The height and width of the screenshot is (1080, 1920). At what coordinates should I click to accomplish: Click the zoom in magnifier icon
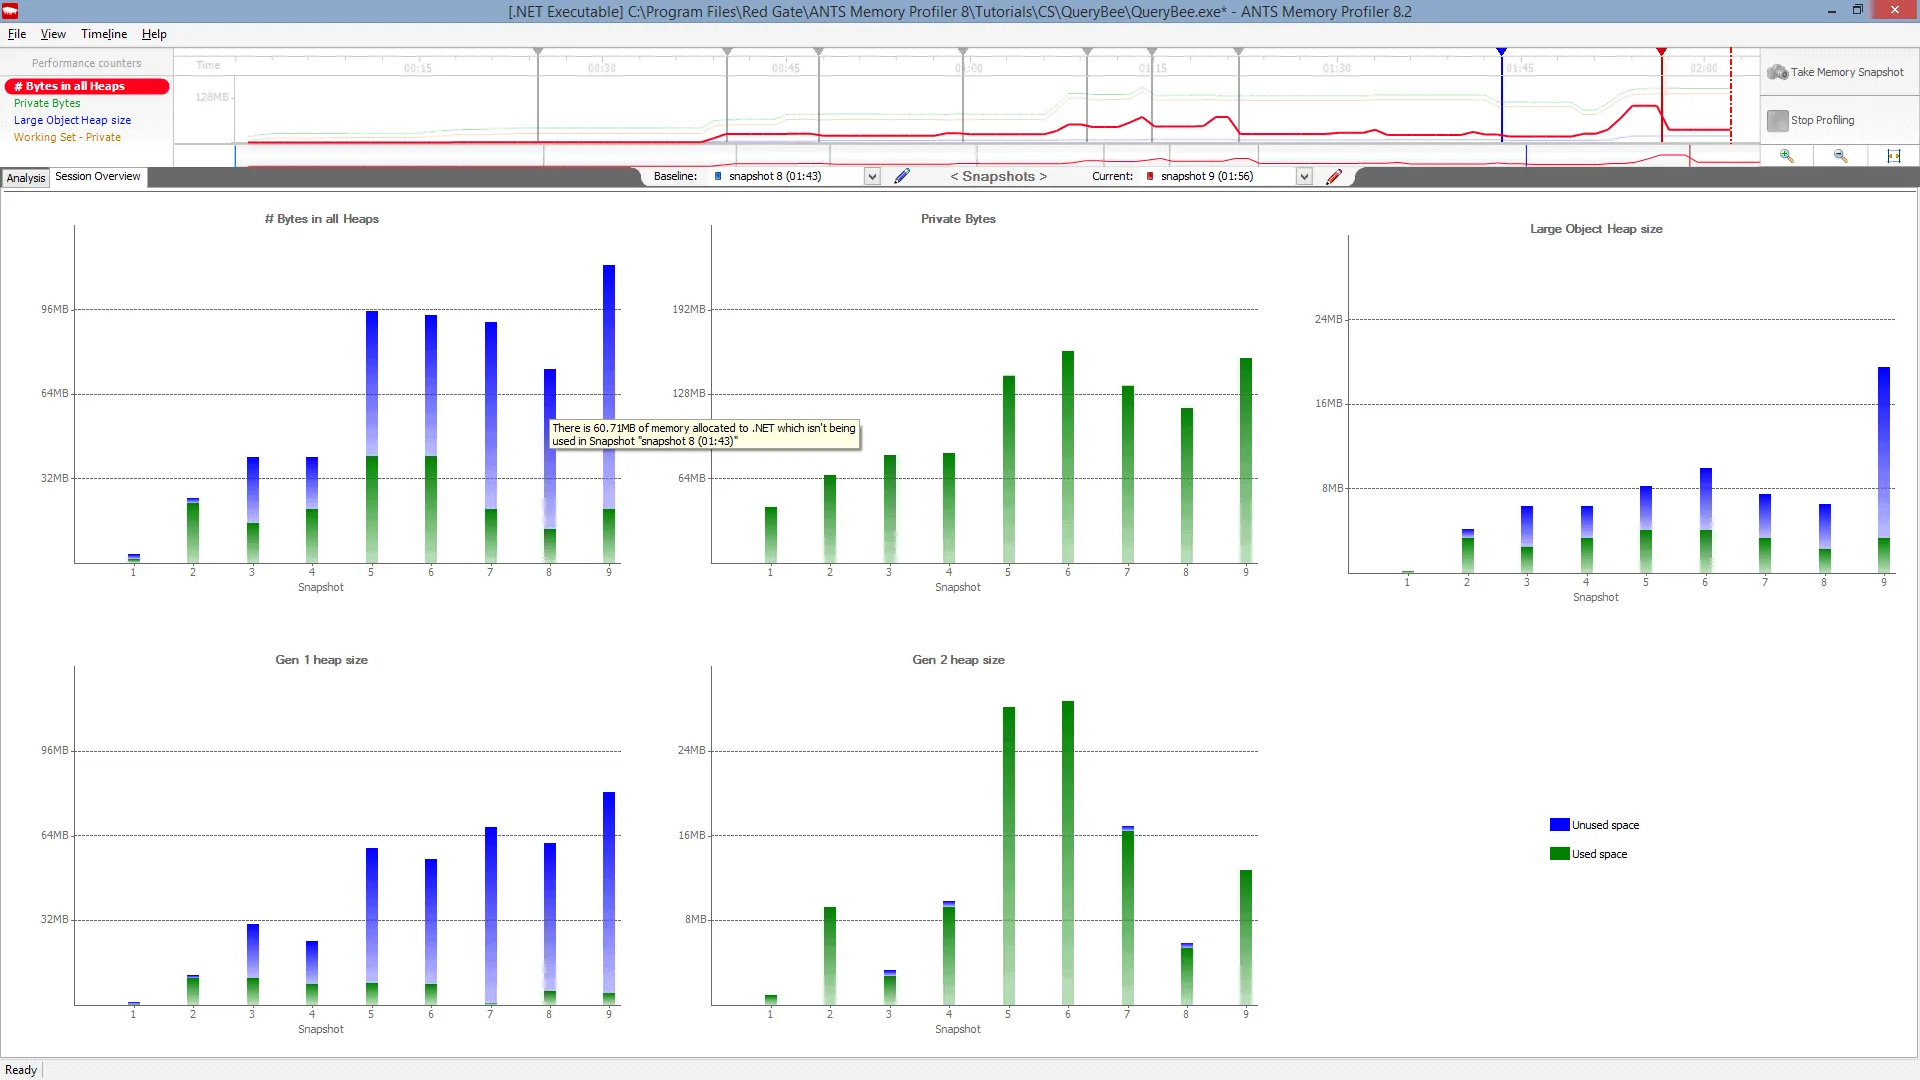pos(1786,155)
